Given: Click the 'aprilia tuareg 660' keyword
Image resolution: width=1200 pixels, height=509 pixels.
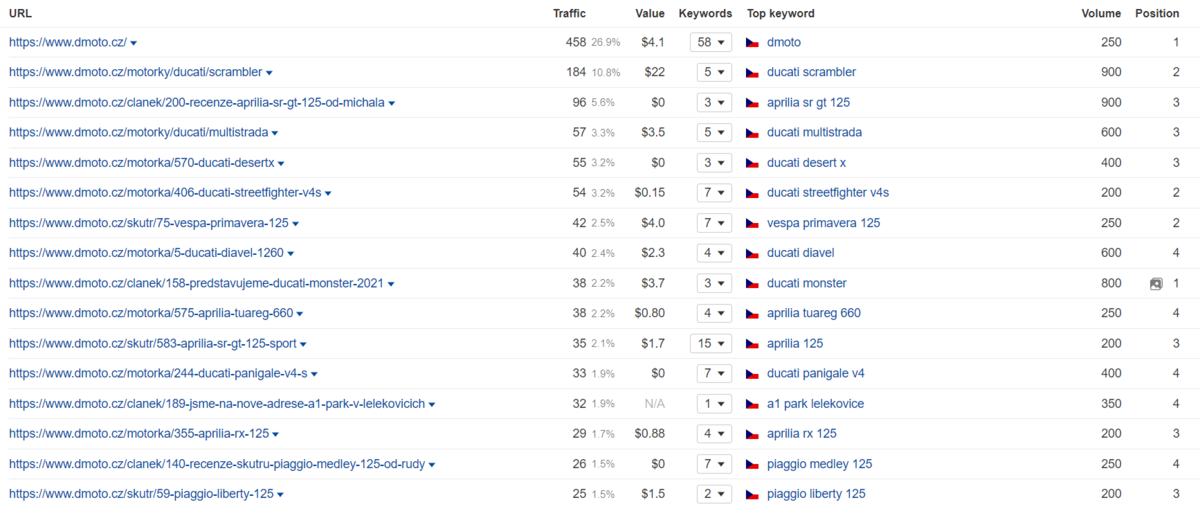Looking at the screenshot, I should (x=814, y=314).
